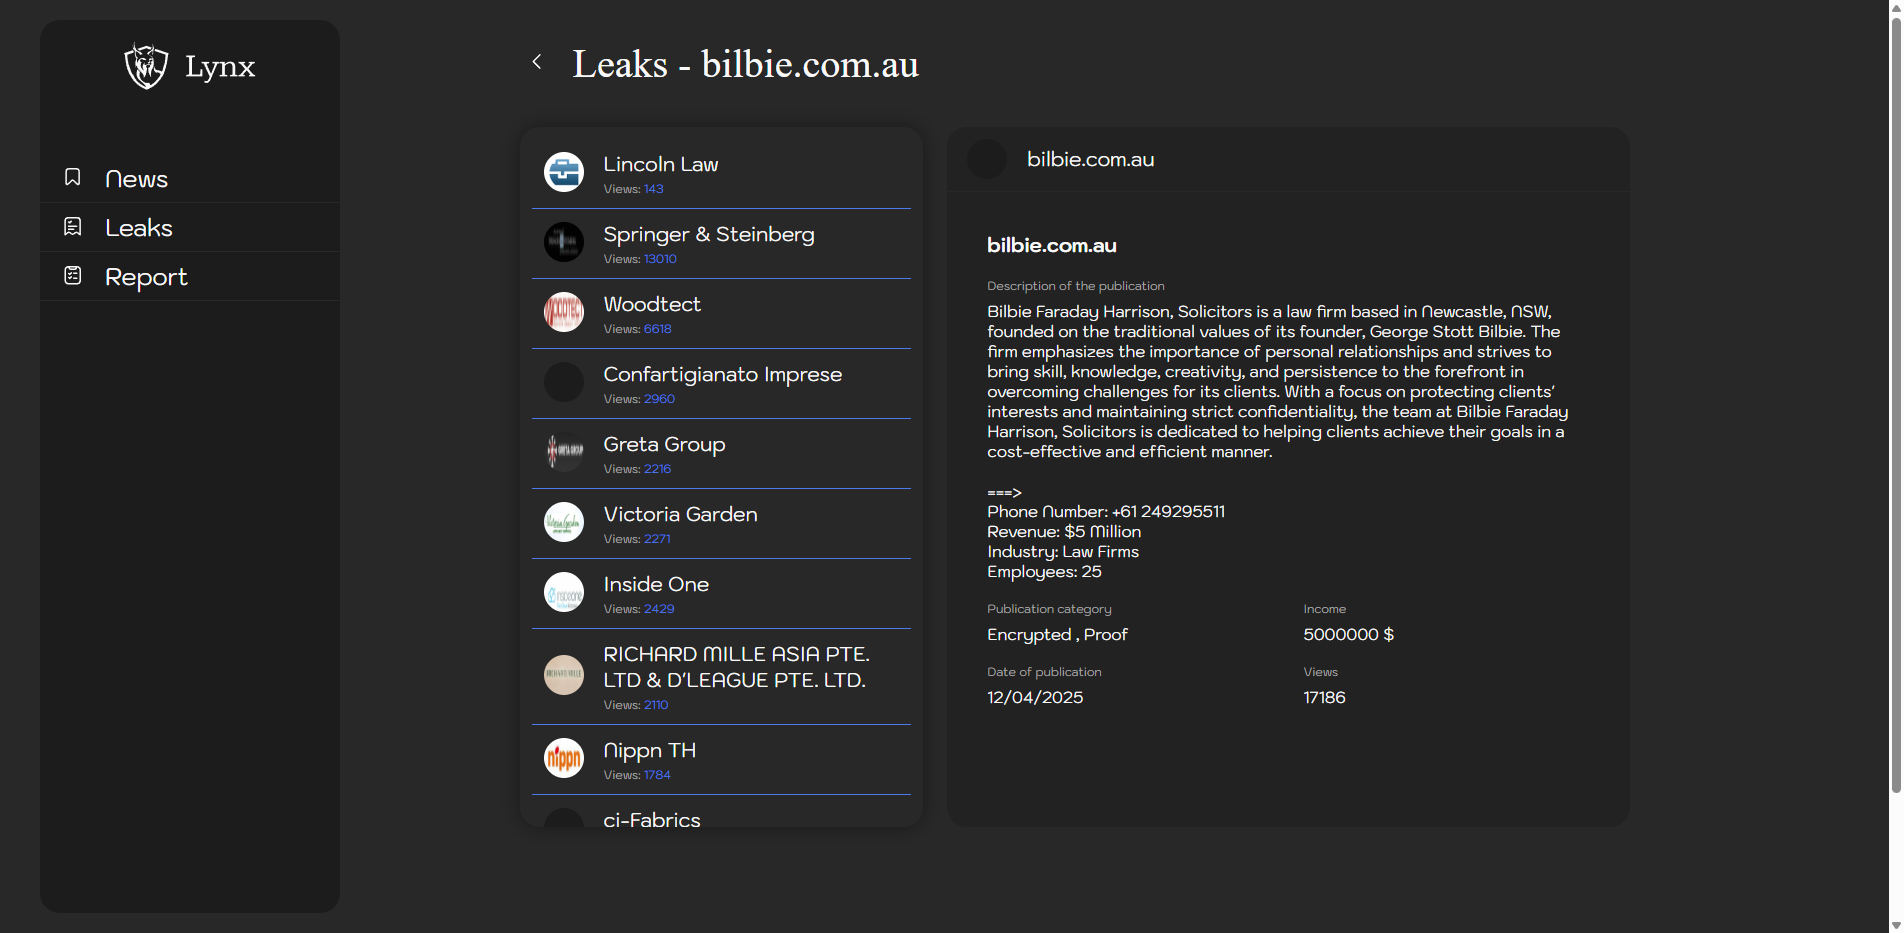Screen dimensions: 1904x933
Task: Click the Greta Group logo avatar
Action: pos(564,452)
